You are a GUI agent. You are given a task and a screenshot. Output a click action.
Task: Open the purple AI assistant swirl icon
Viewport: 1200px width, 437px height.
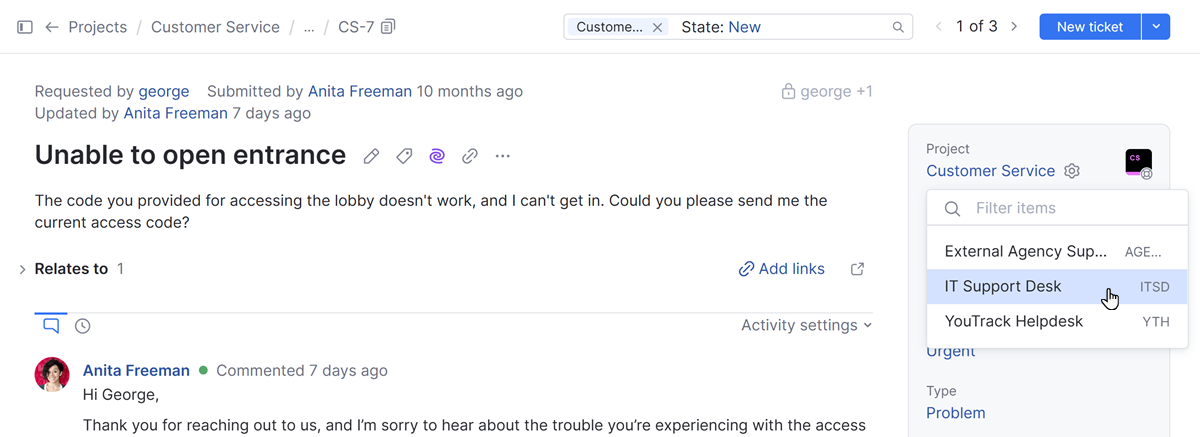point(437,156)
